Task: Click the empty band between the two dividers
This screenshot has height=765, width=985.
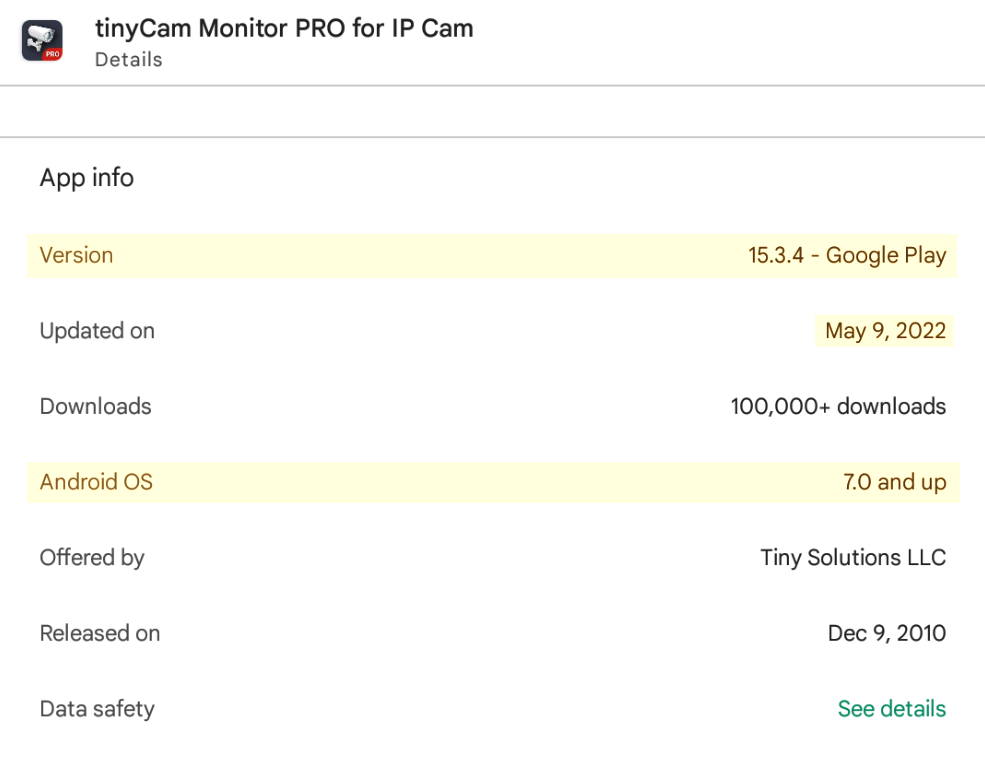Action: pos(492,111)
